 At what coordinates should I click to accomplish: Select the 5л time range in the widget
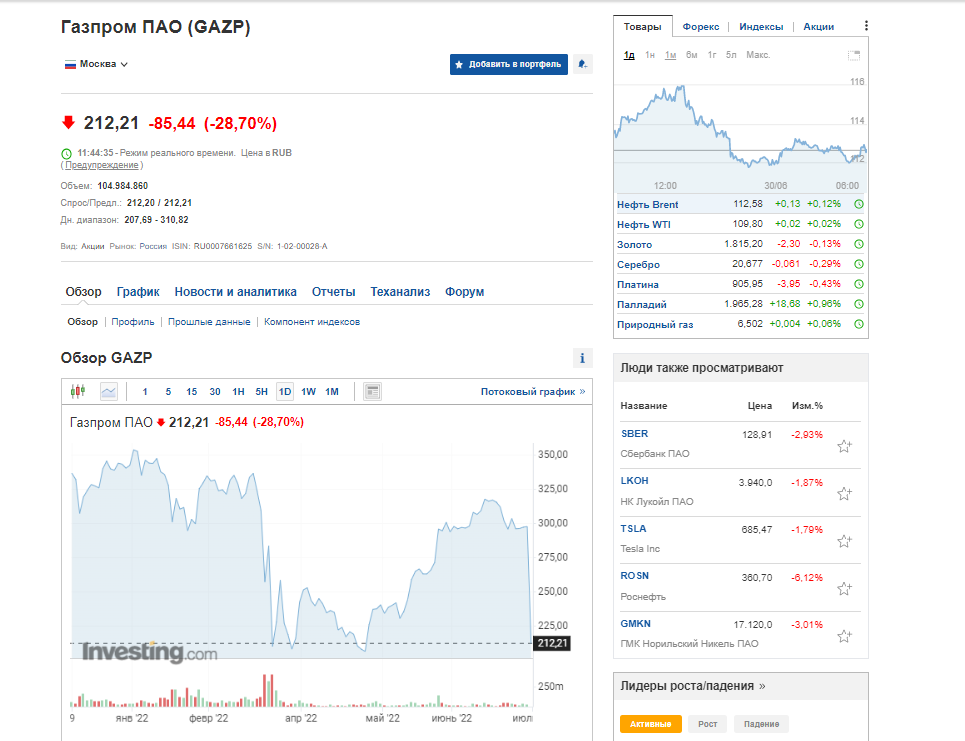coord(731,55)
